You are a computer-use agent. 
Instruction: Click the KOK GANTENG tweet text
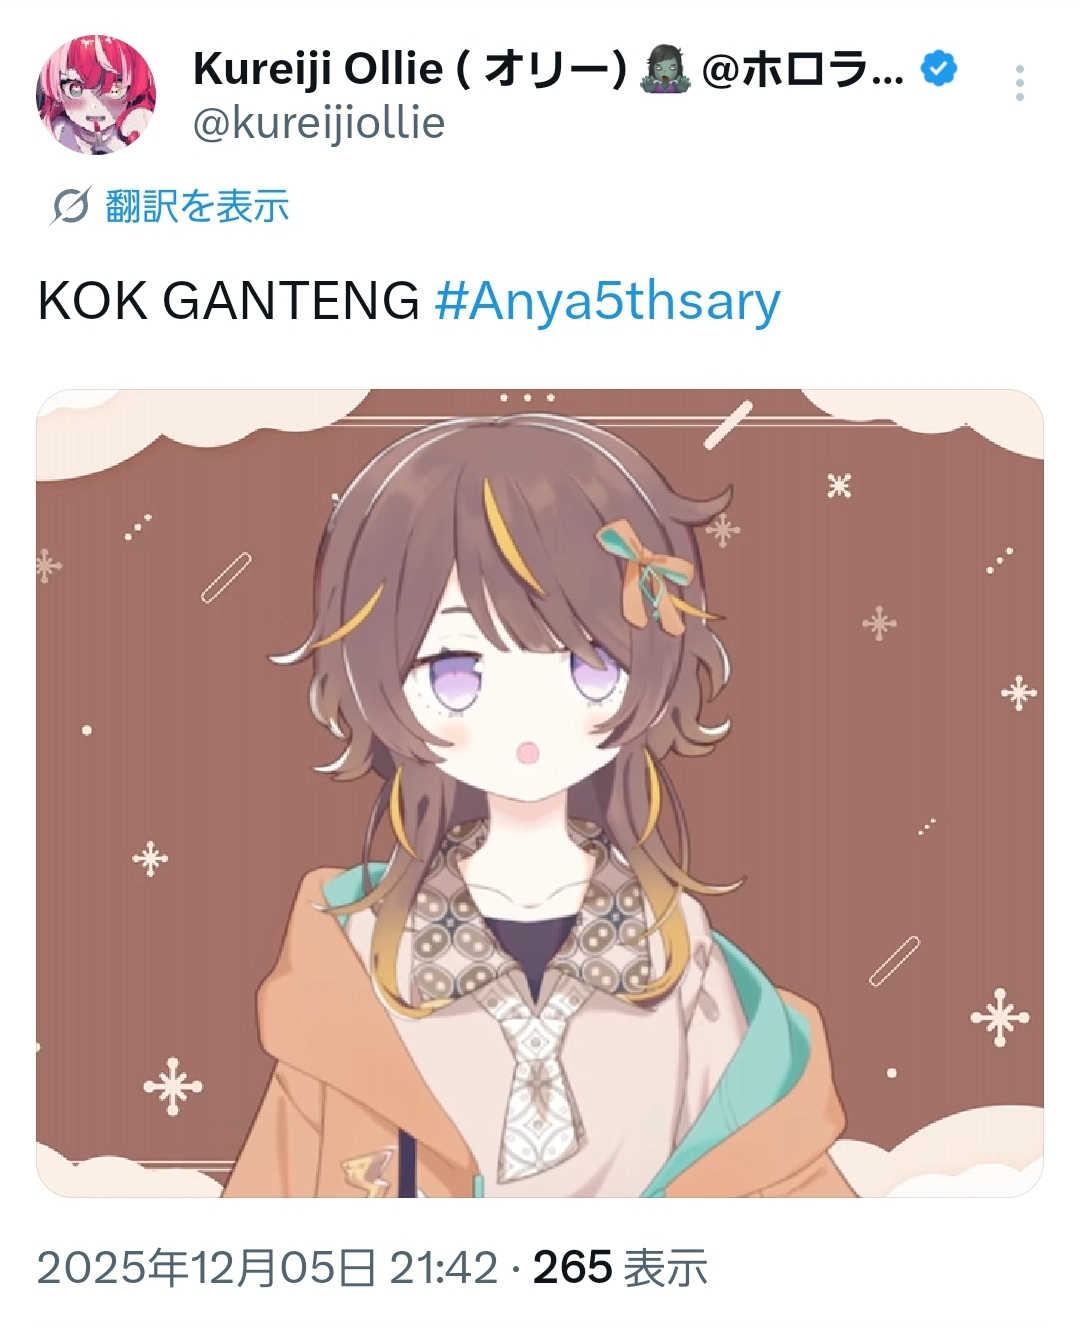click(228, 301)
